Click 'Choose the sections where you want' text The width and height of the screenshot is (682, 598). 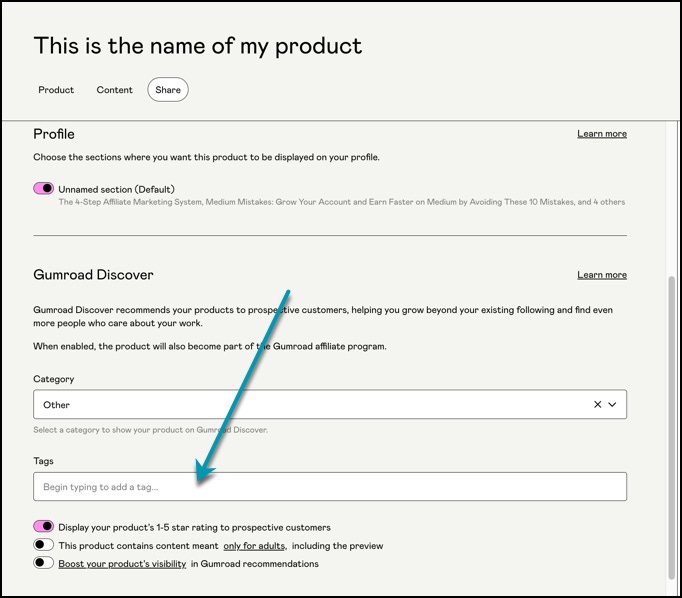point(206,157)
